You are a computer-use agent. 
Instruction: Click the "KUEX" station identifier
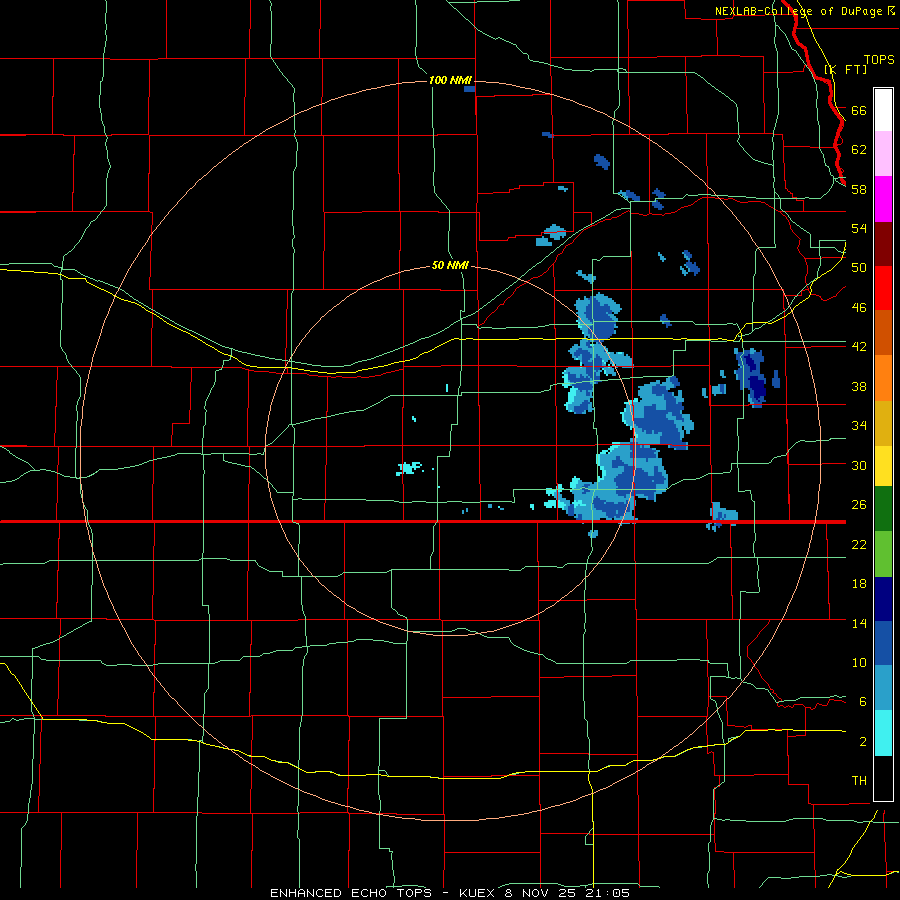(x=478, y=893)
